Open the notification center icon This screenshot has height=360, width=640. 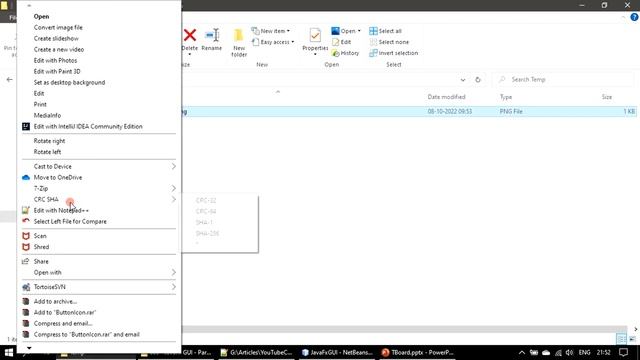point(623,352)
